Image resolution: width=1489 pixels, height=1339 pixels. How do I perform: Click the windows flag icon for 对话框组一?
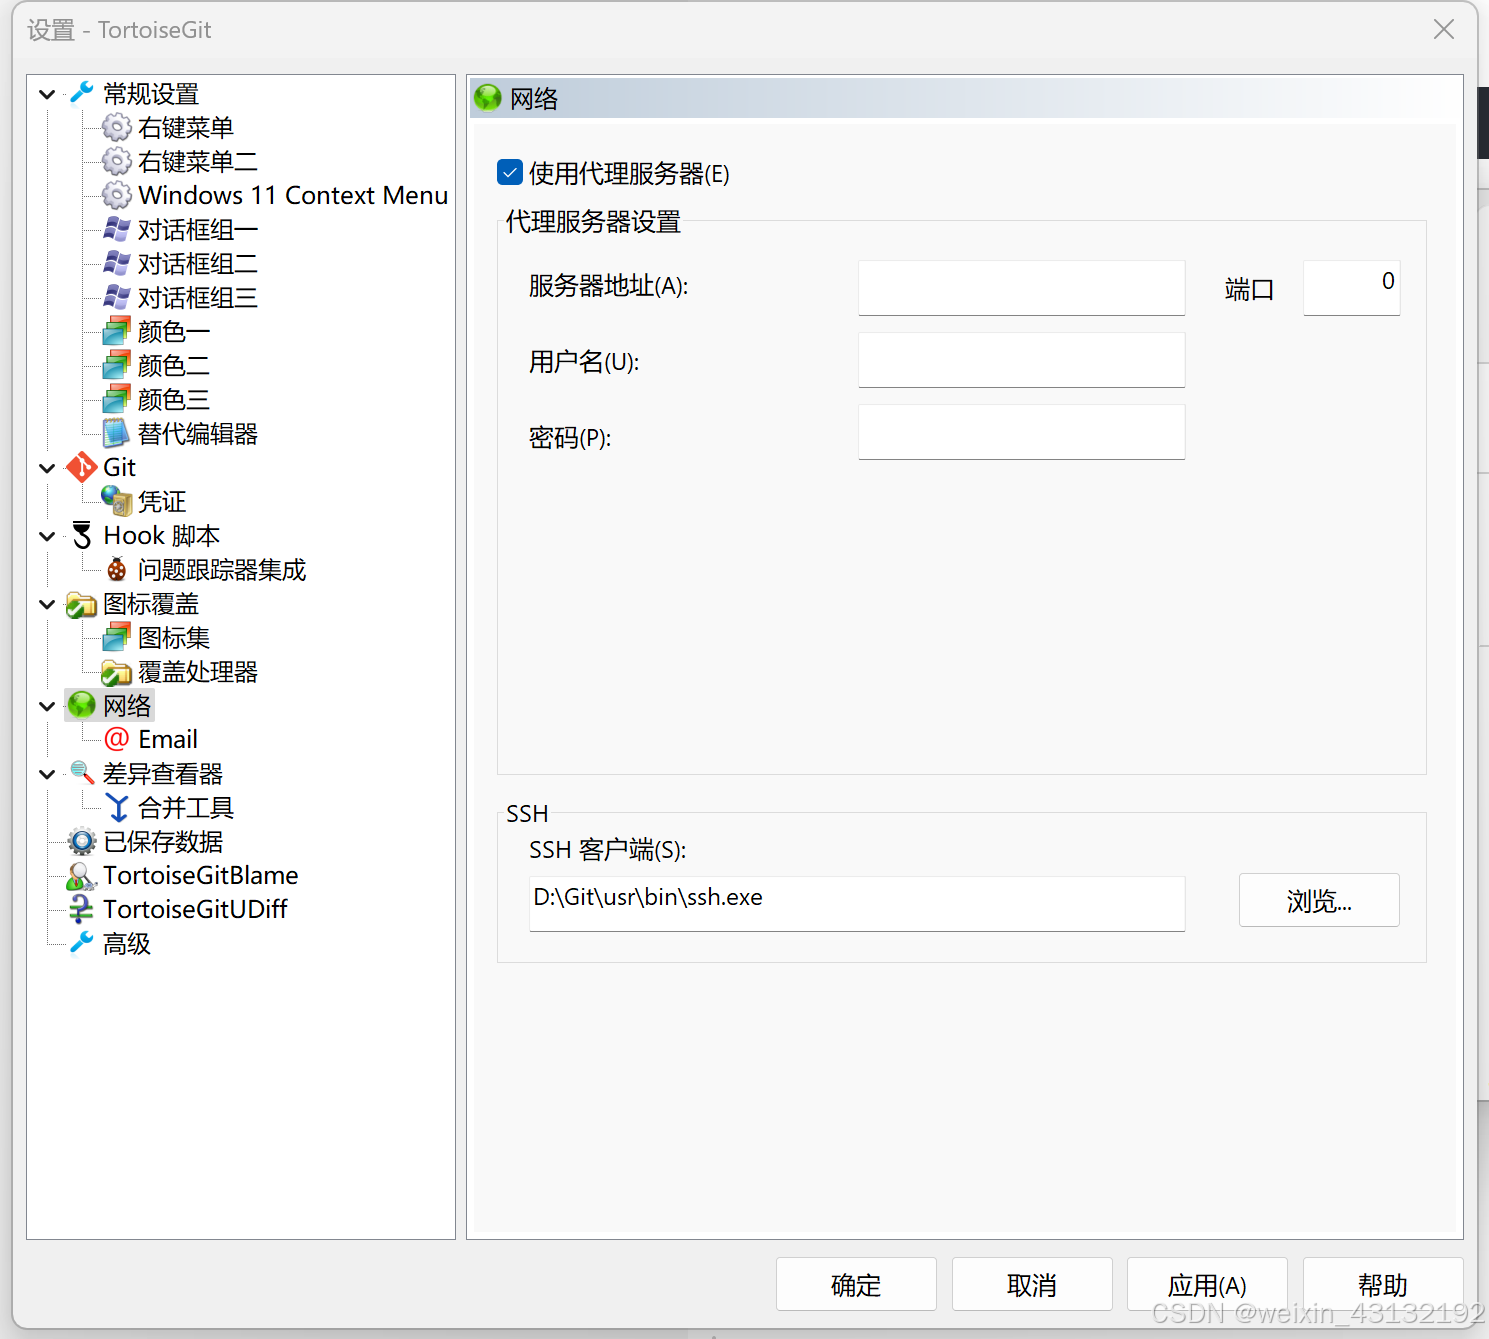[x=117, y=229]
